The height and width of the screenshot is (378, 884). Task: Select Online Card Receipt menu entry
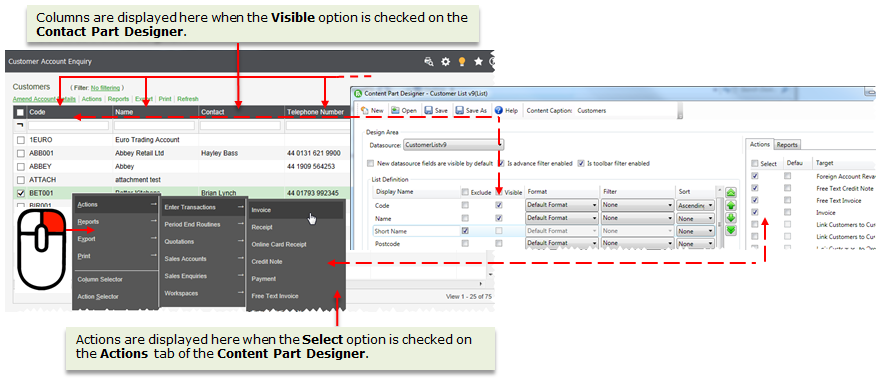pyautogui.click(x=295, y=244)
